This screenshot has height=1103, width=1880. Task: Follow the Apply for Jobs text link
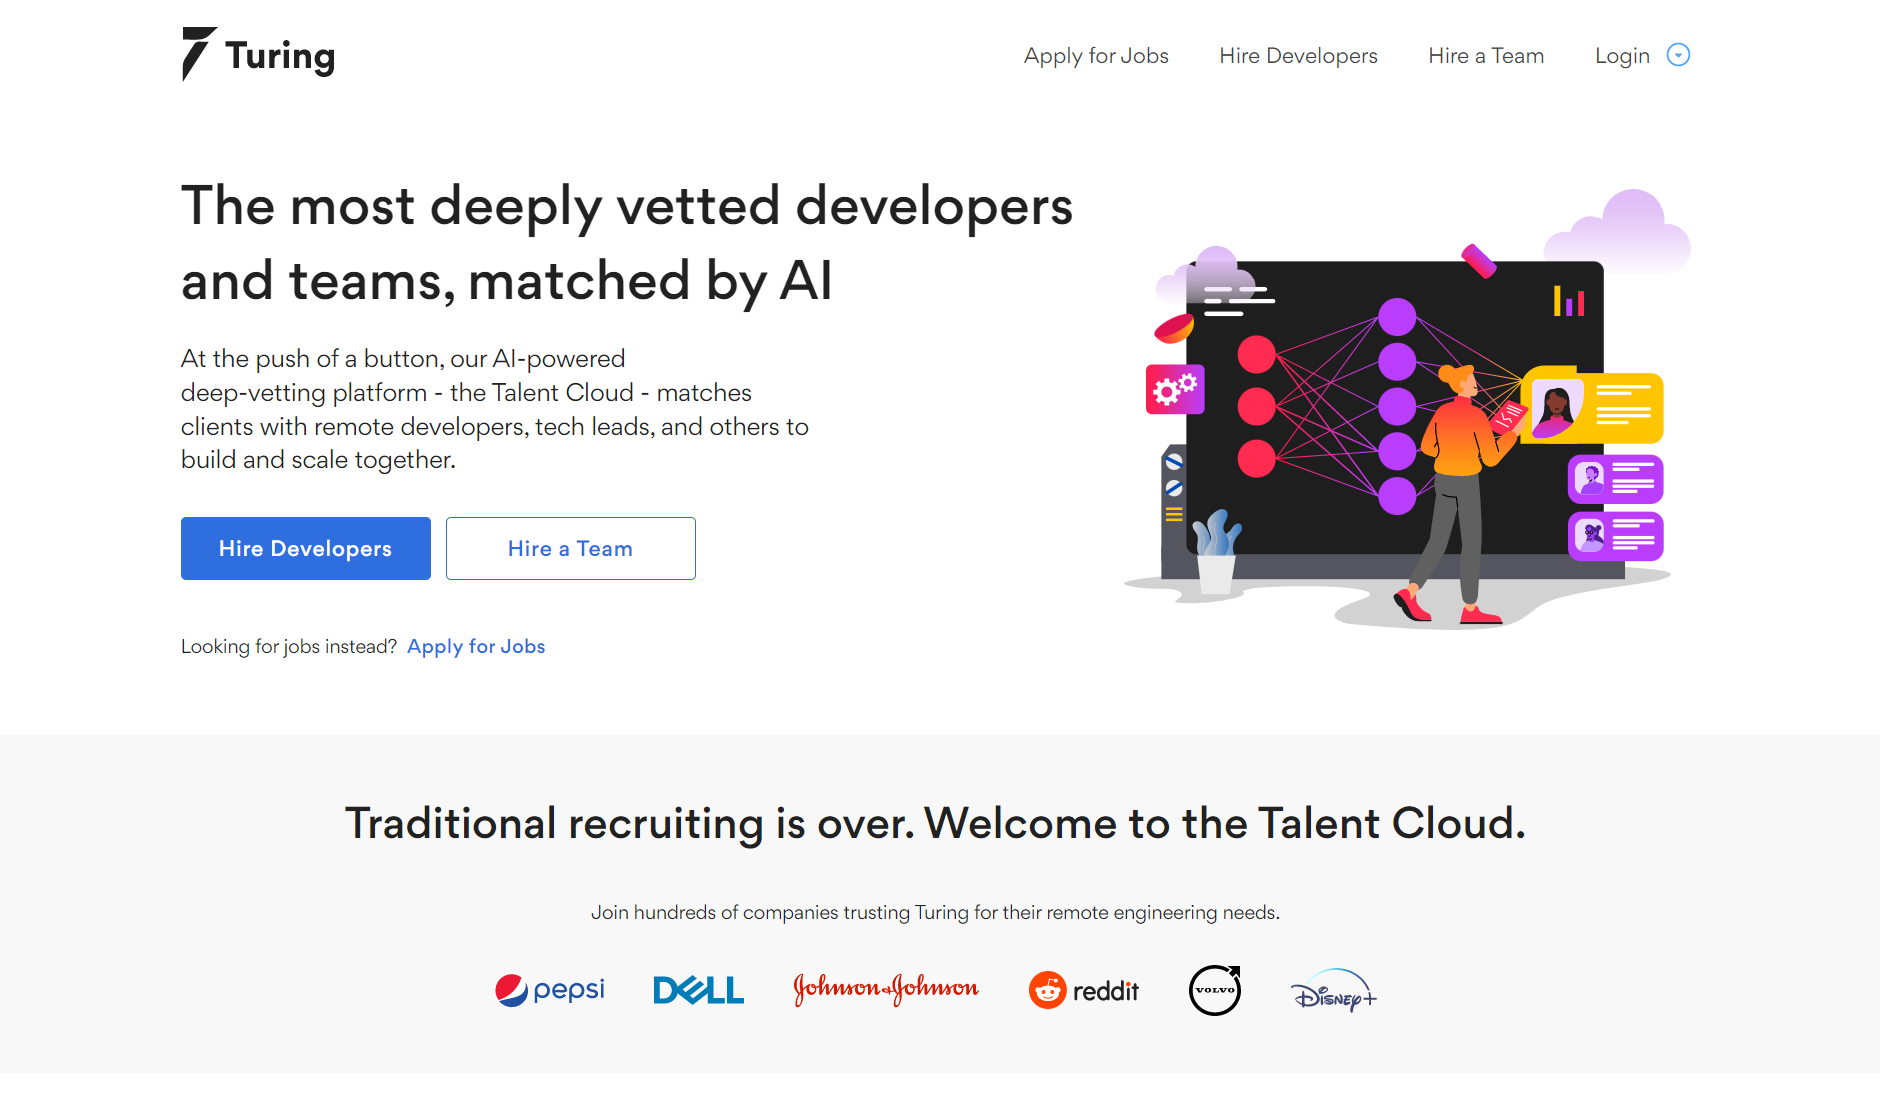tap(476, 647)
